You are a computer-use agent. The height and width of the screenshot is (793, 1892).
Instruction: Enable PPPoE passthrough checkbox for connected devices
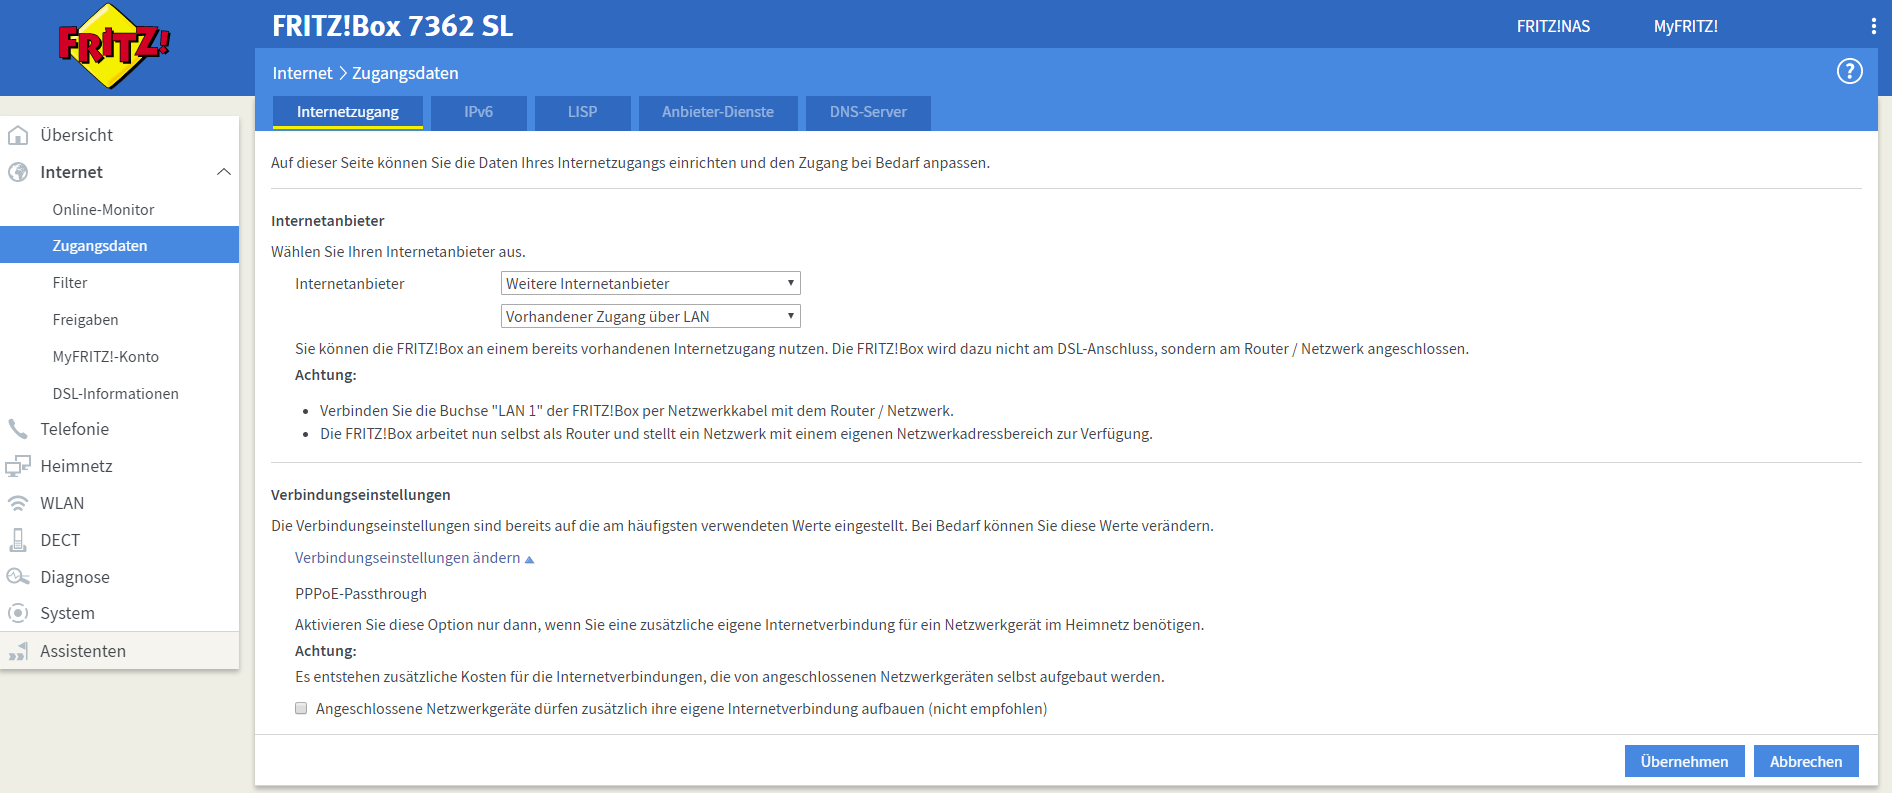[301, 708]
